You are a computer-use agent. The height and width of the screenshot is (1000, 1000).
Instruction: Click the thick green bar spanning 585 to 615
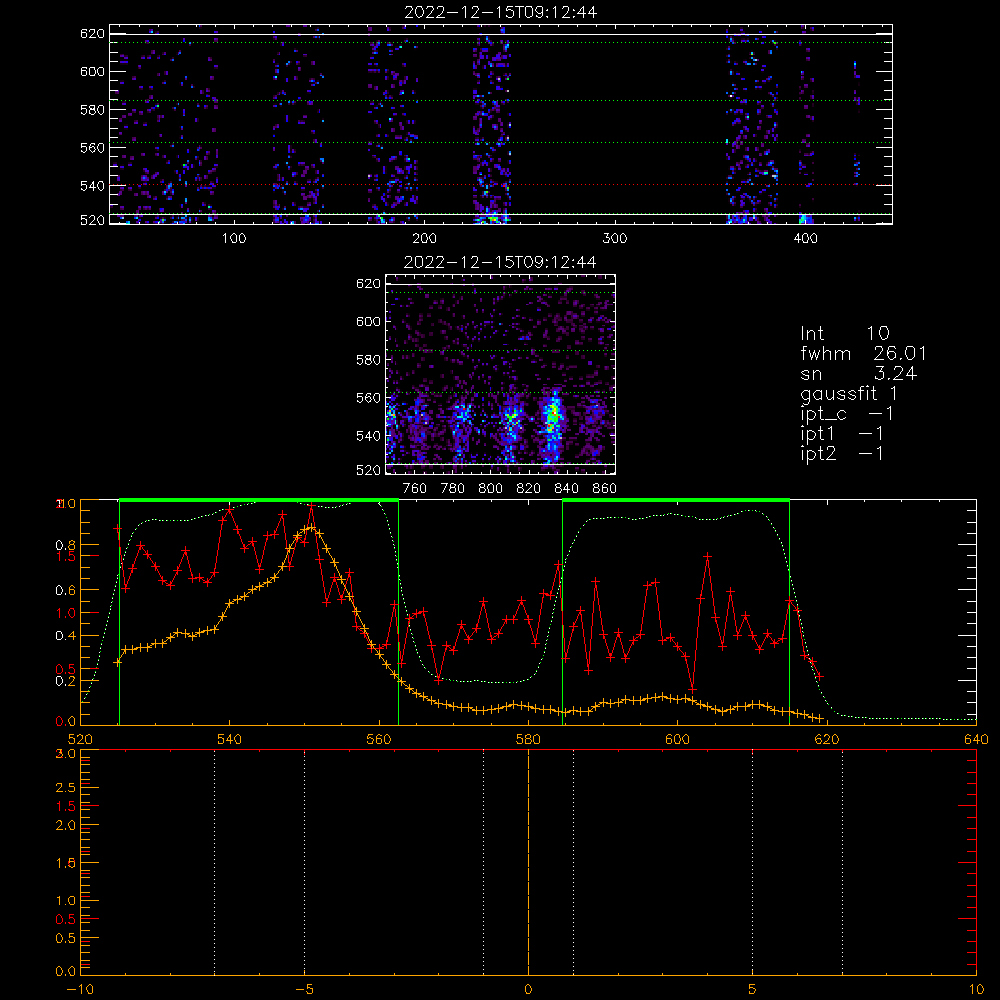click(676, 501)
